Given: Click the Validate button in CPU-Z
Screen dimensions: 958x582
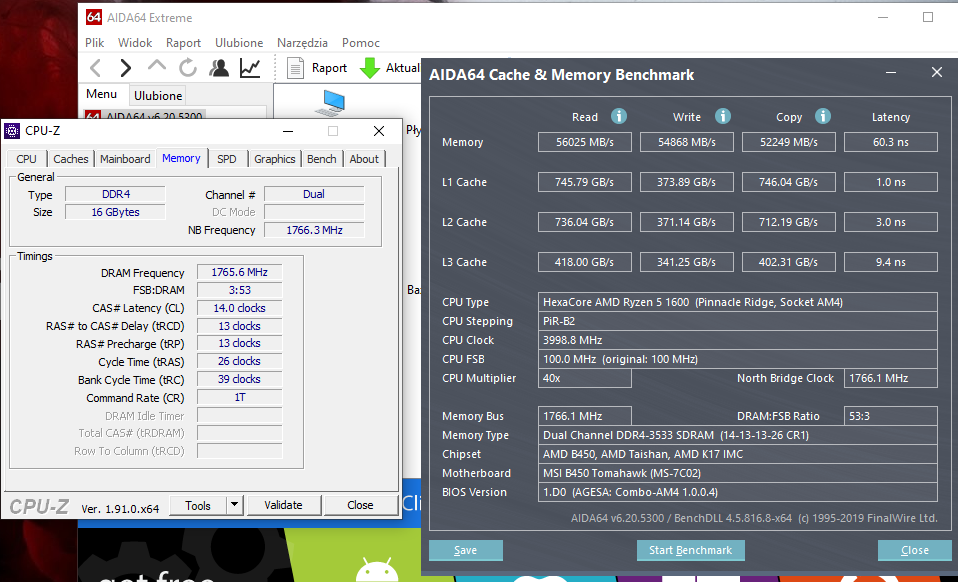Looking at the screenshot, I should click(283, 505).
